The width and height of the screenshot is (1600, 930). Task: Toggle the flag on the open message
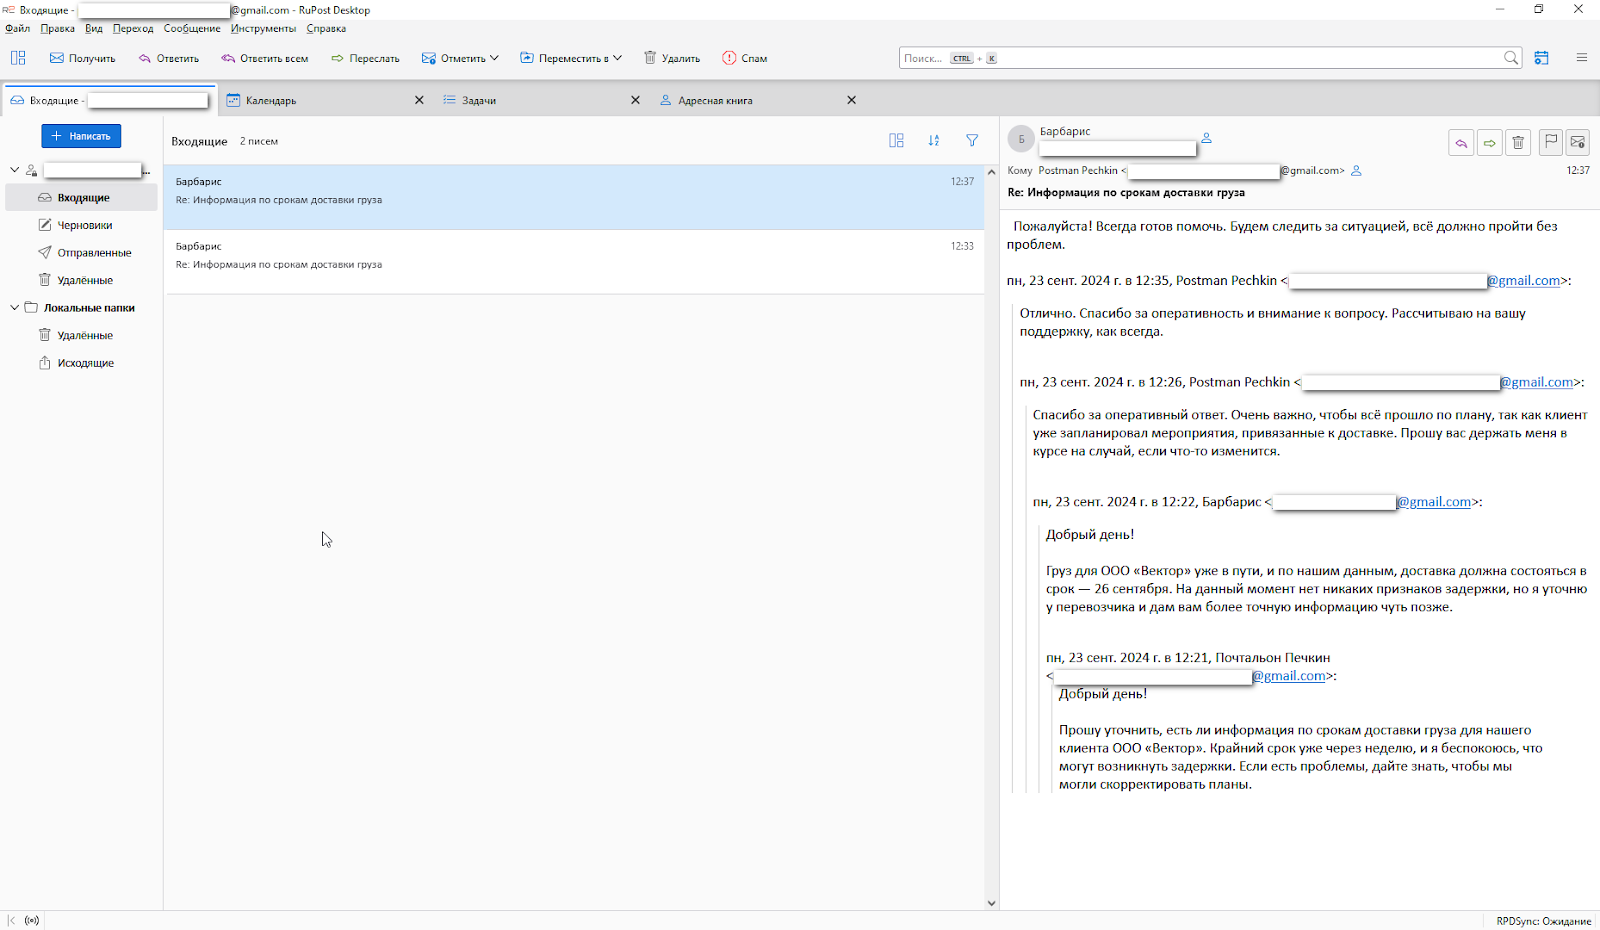coord(1551,143)
